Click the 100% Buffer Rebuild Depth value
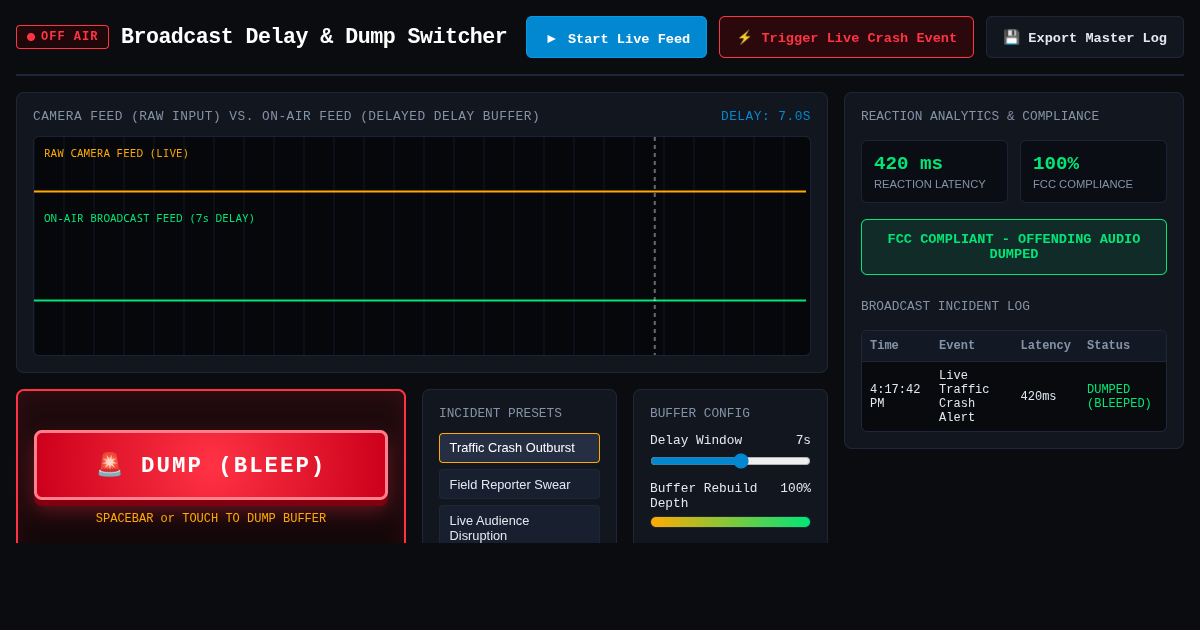The image size is (1200, 630). tap(795, 488)
